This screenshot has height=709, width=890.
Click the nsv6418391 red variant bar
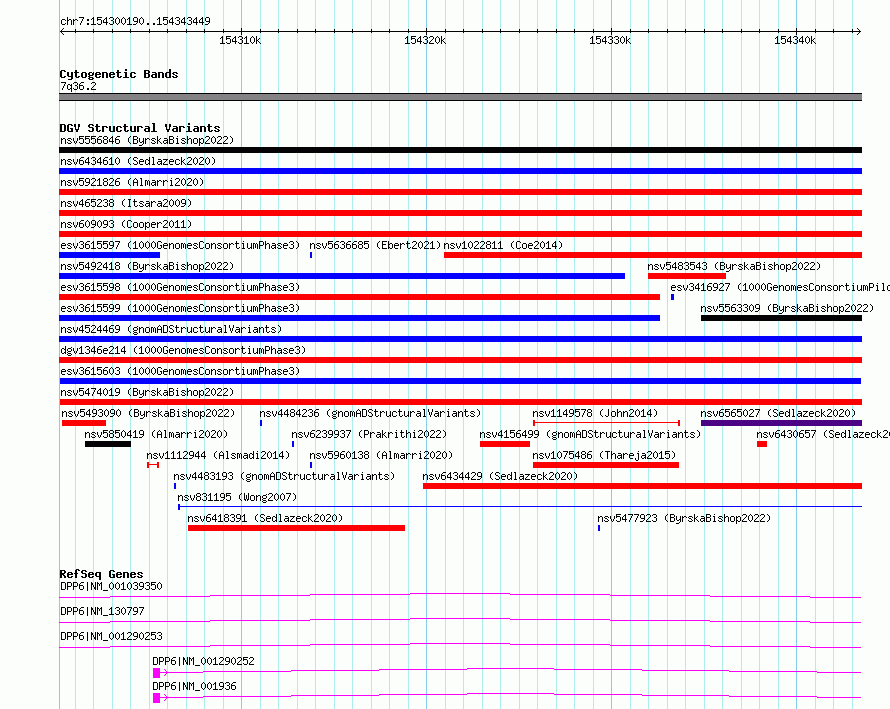(296, 528)
